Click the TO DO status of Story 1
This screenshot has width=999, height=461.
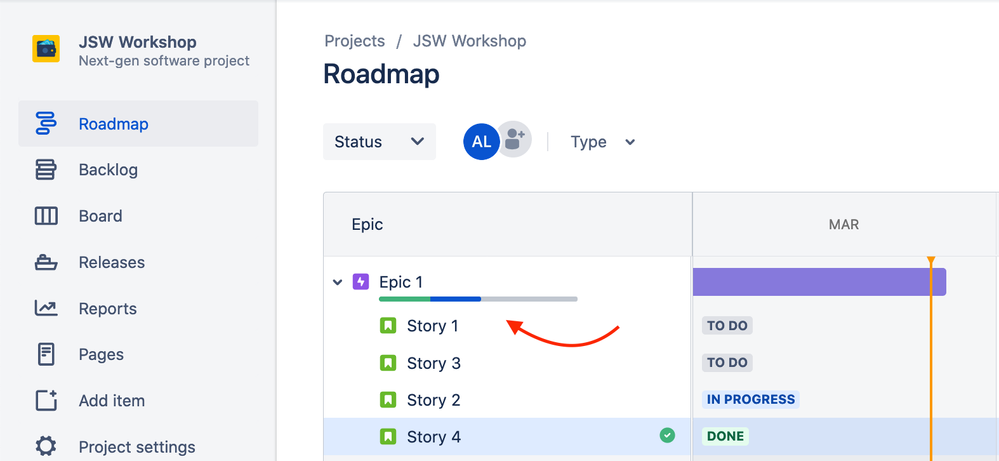point(727,326)
